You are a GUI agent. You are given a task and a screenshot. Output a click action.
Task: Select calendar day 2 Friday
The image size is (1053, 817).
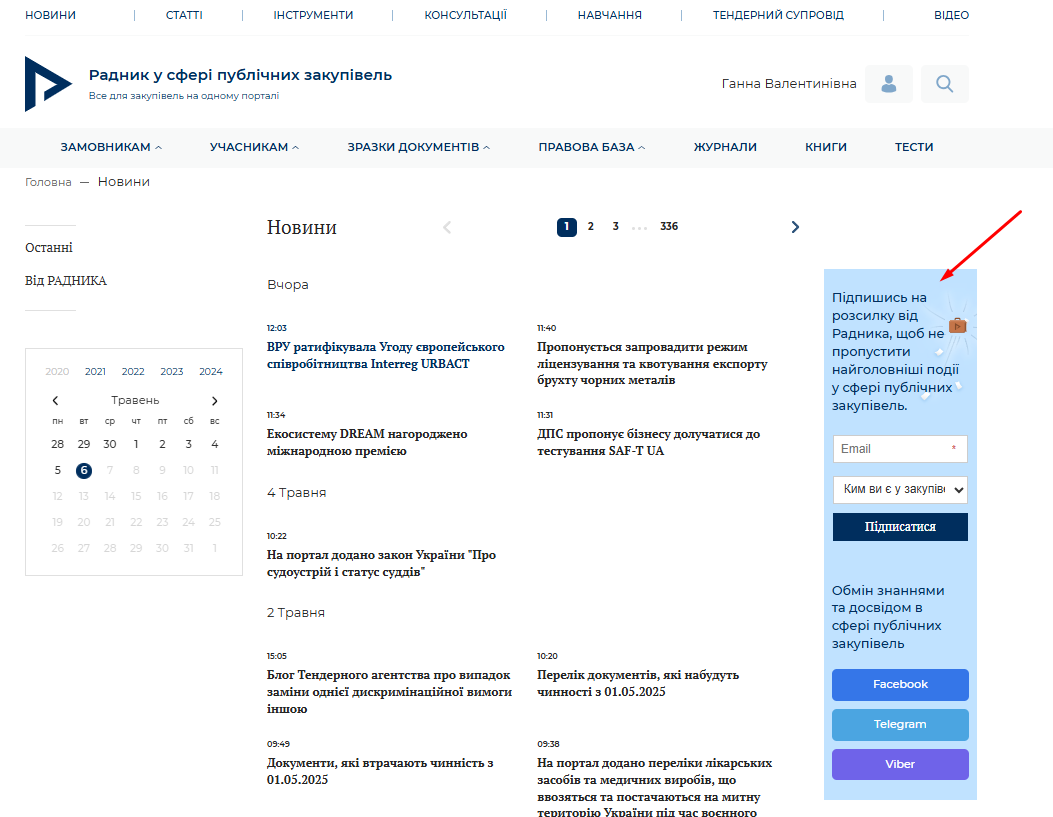163,444
